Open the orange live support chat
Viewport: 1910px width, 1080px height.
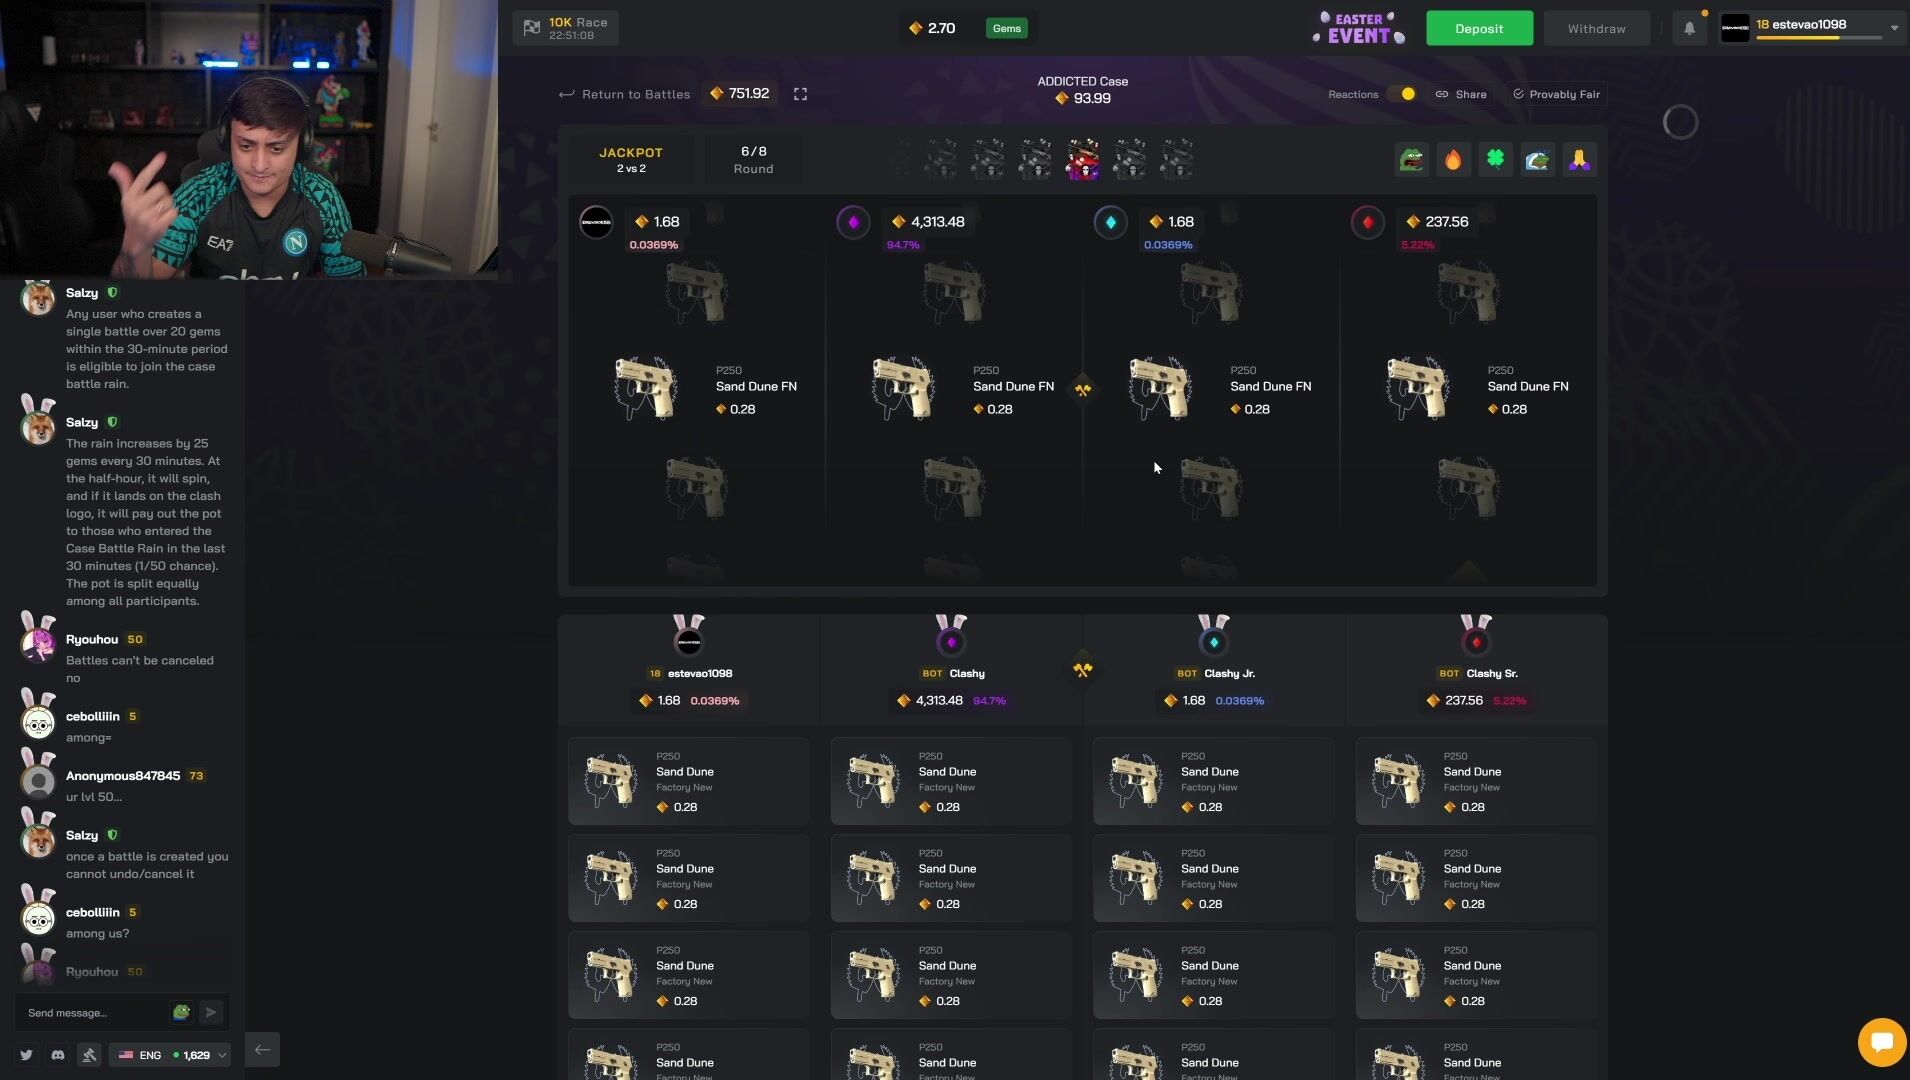[1881, 1042]
